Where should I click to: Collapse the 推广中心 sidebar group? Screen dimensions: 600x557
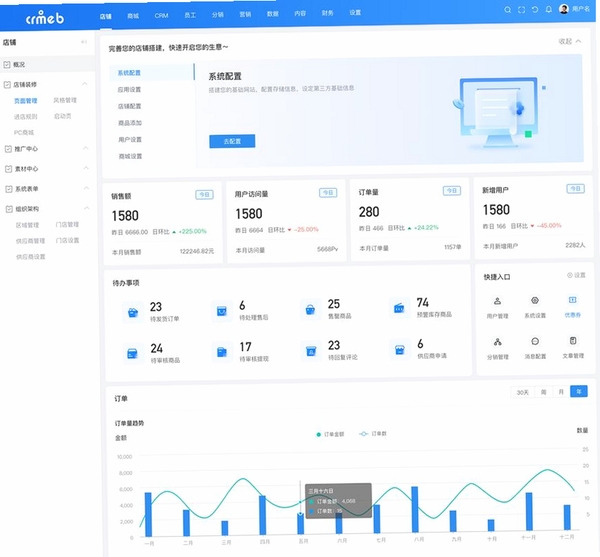(86, 148)
